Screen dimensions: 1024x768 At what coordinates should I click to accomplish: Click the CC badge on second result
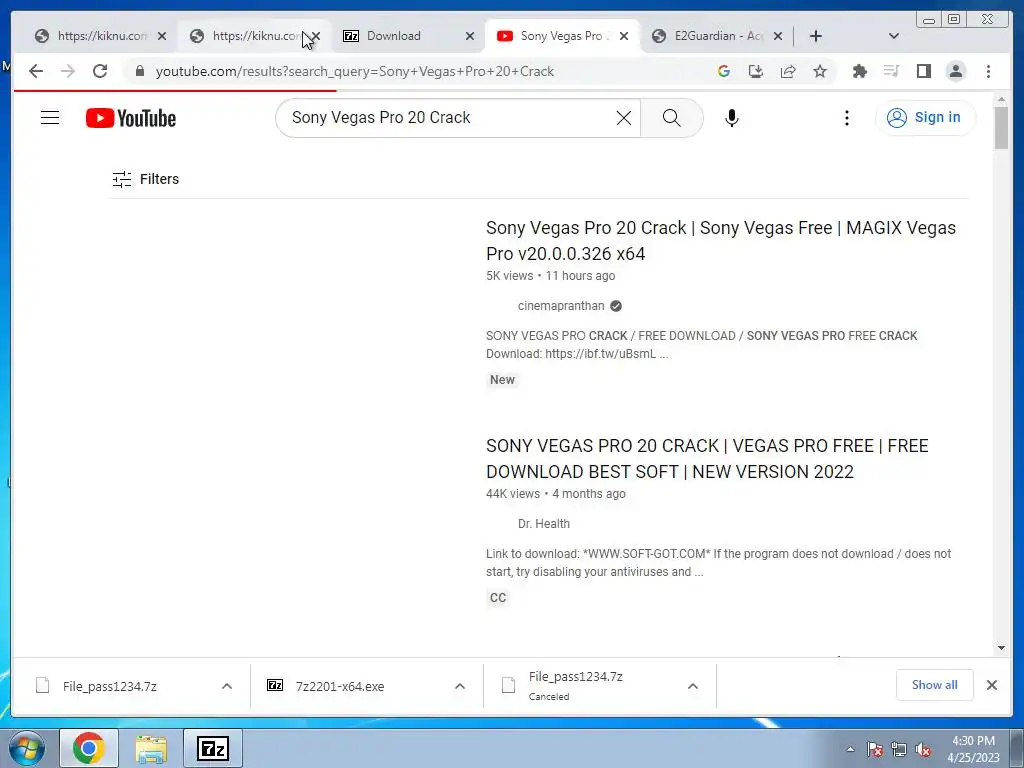pyautogui.click(x=498, y=598)
